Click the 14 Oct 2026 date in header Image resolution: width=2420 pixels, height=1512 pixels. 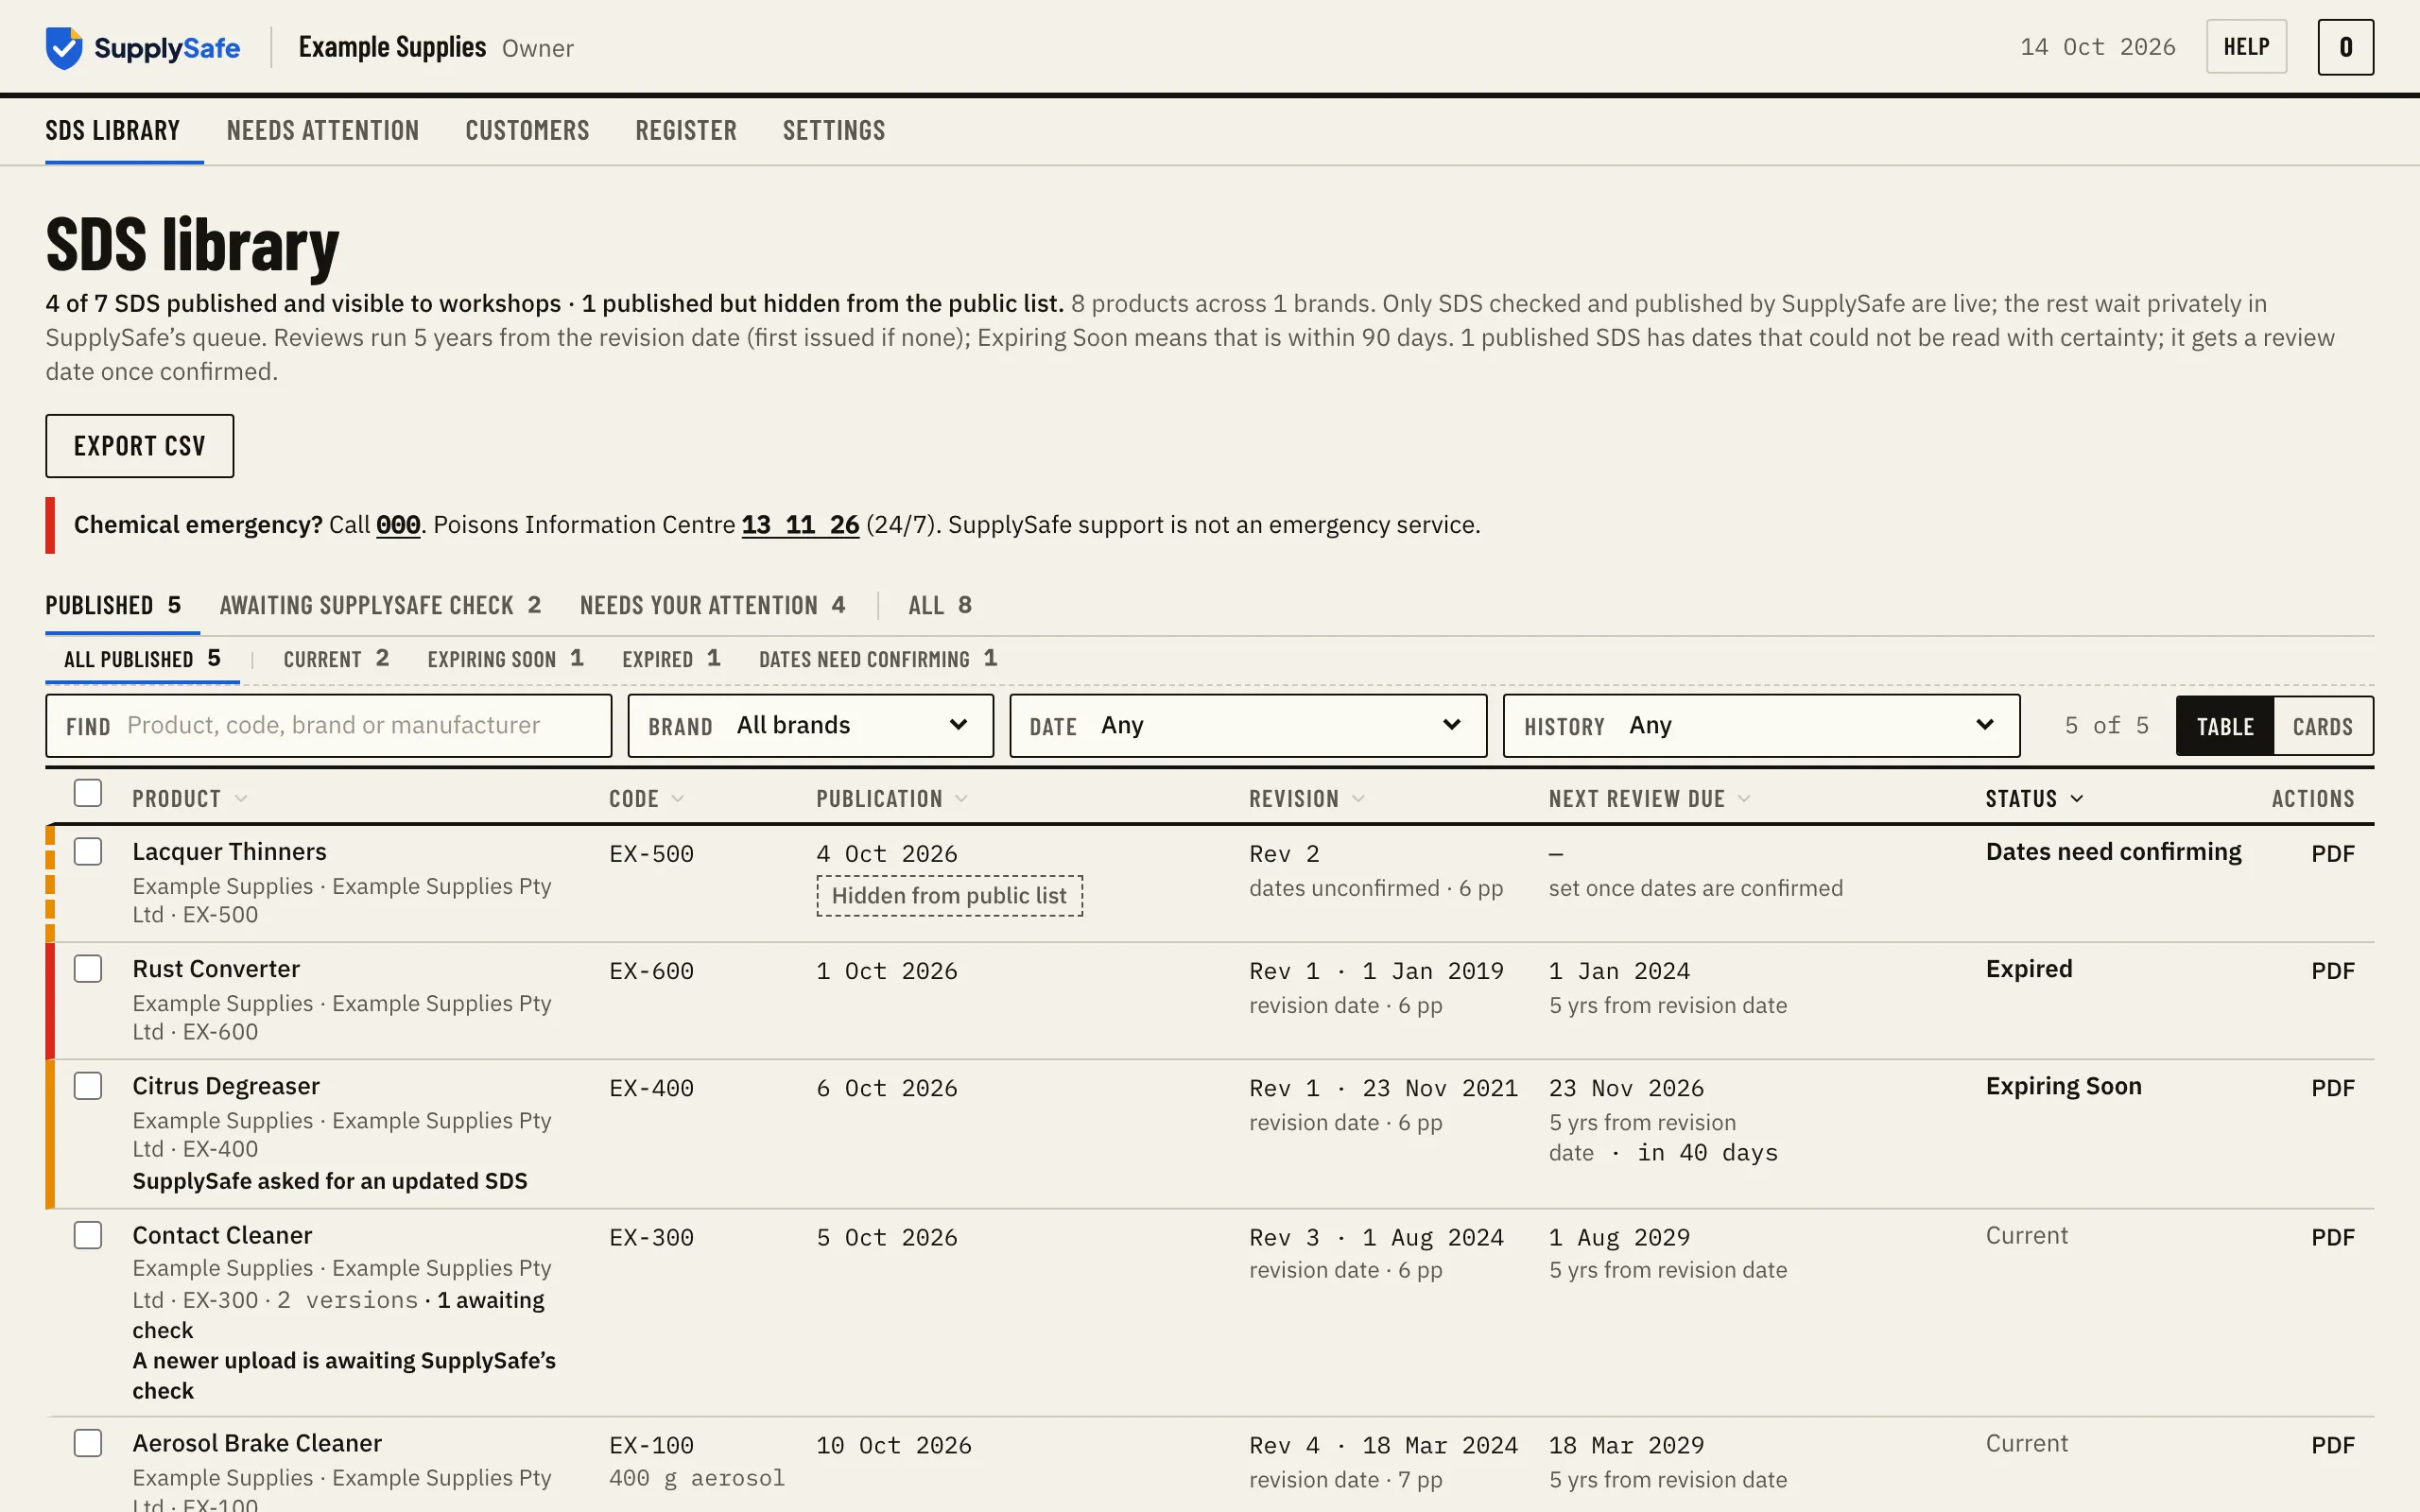(2097, 47)
